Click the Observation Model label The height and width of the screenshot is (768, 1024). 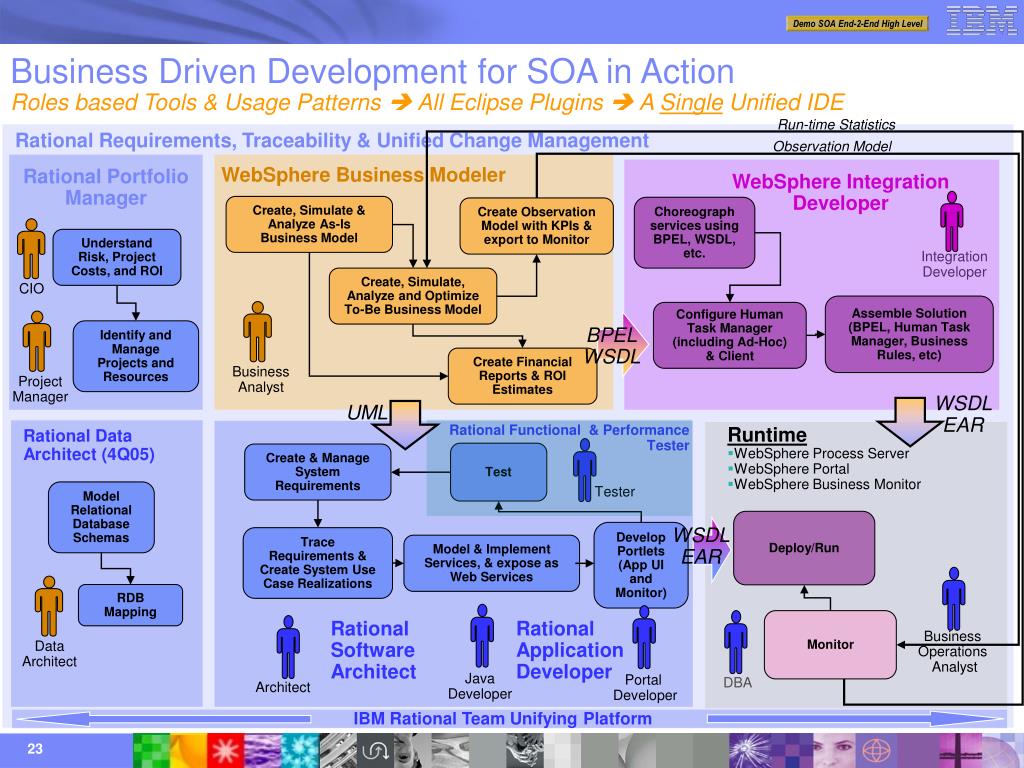click(832, 146)
